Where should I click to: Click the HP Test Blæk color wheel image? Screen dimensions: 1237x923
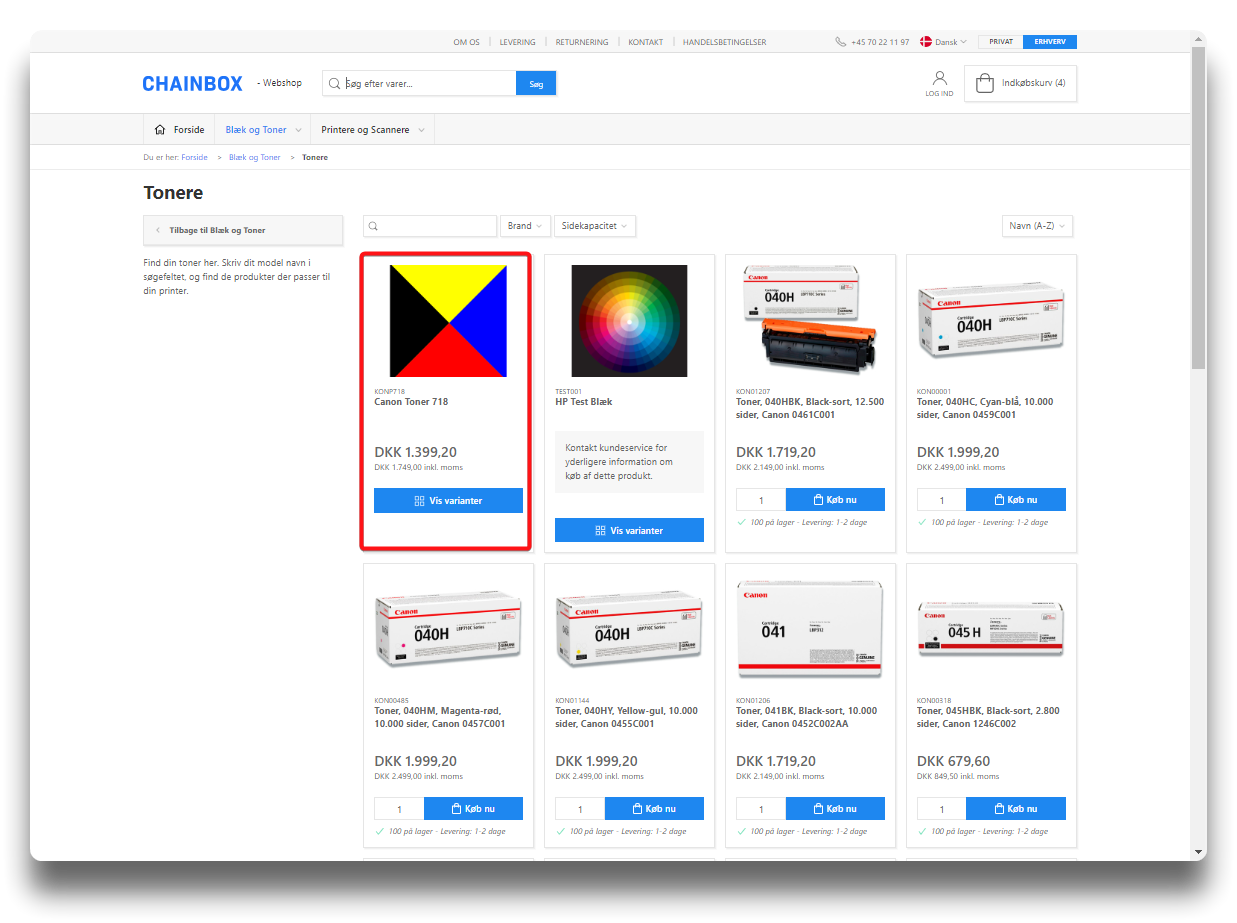[629, 321]
